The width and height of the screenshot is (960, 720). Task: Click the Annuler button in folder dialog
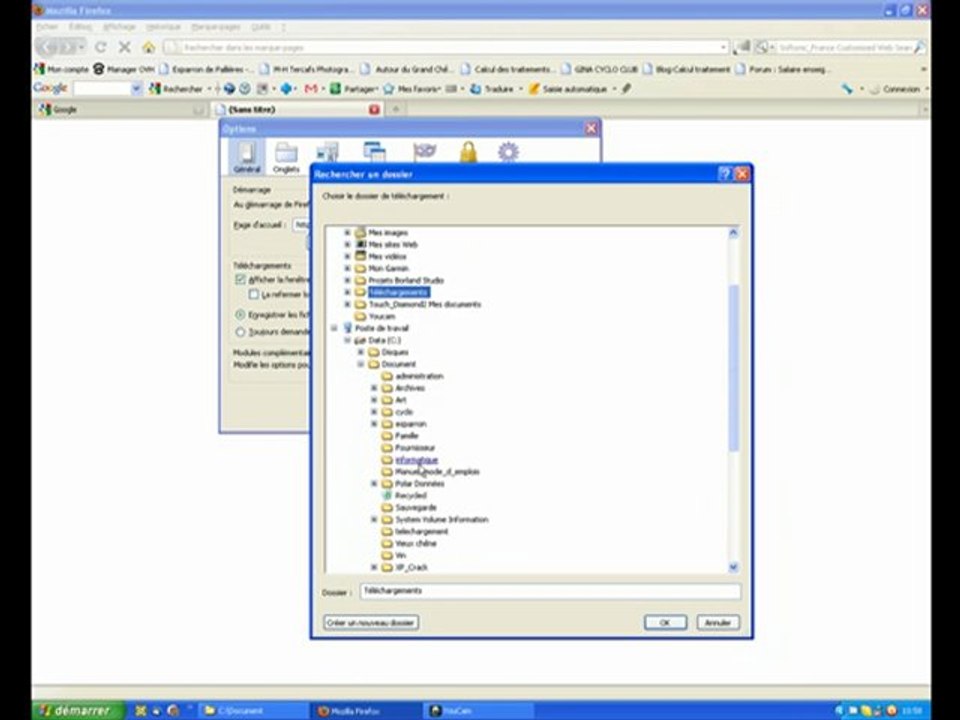[718, 623]
